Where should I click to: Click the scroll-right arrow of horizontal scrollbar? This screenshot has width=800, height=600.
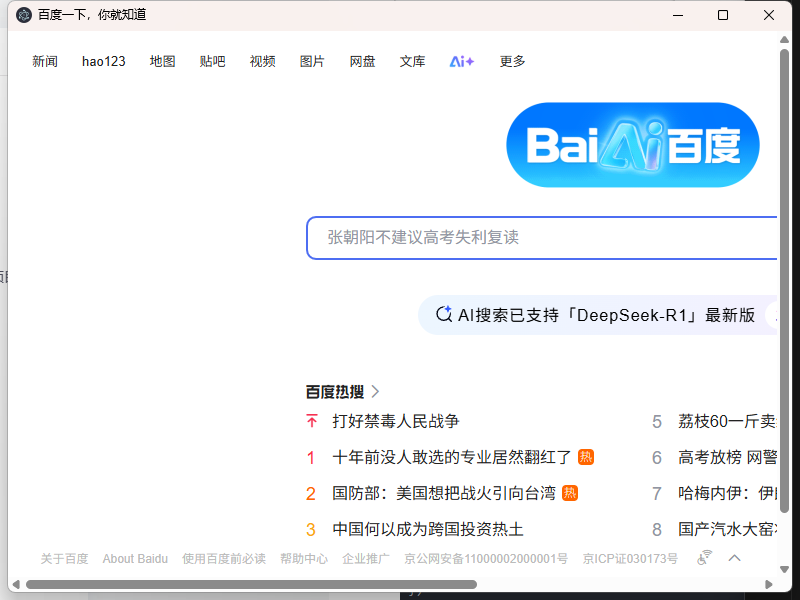point(769,584)
